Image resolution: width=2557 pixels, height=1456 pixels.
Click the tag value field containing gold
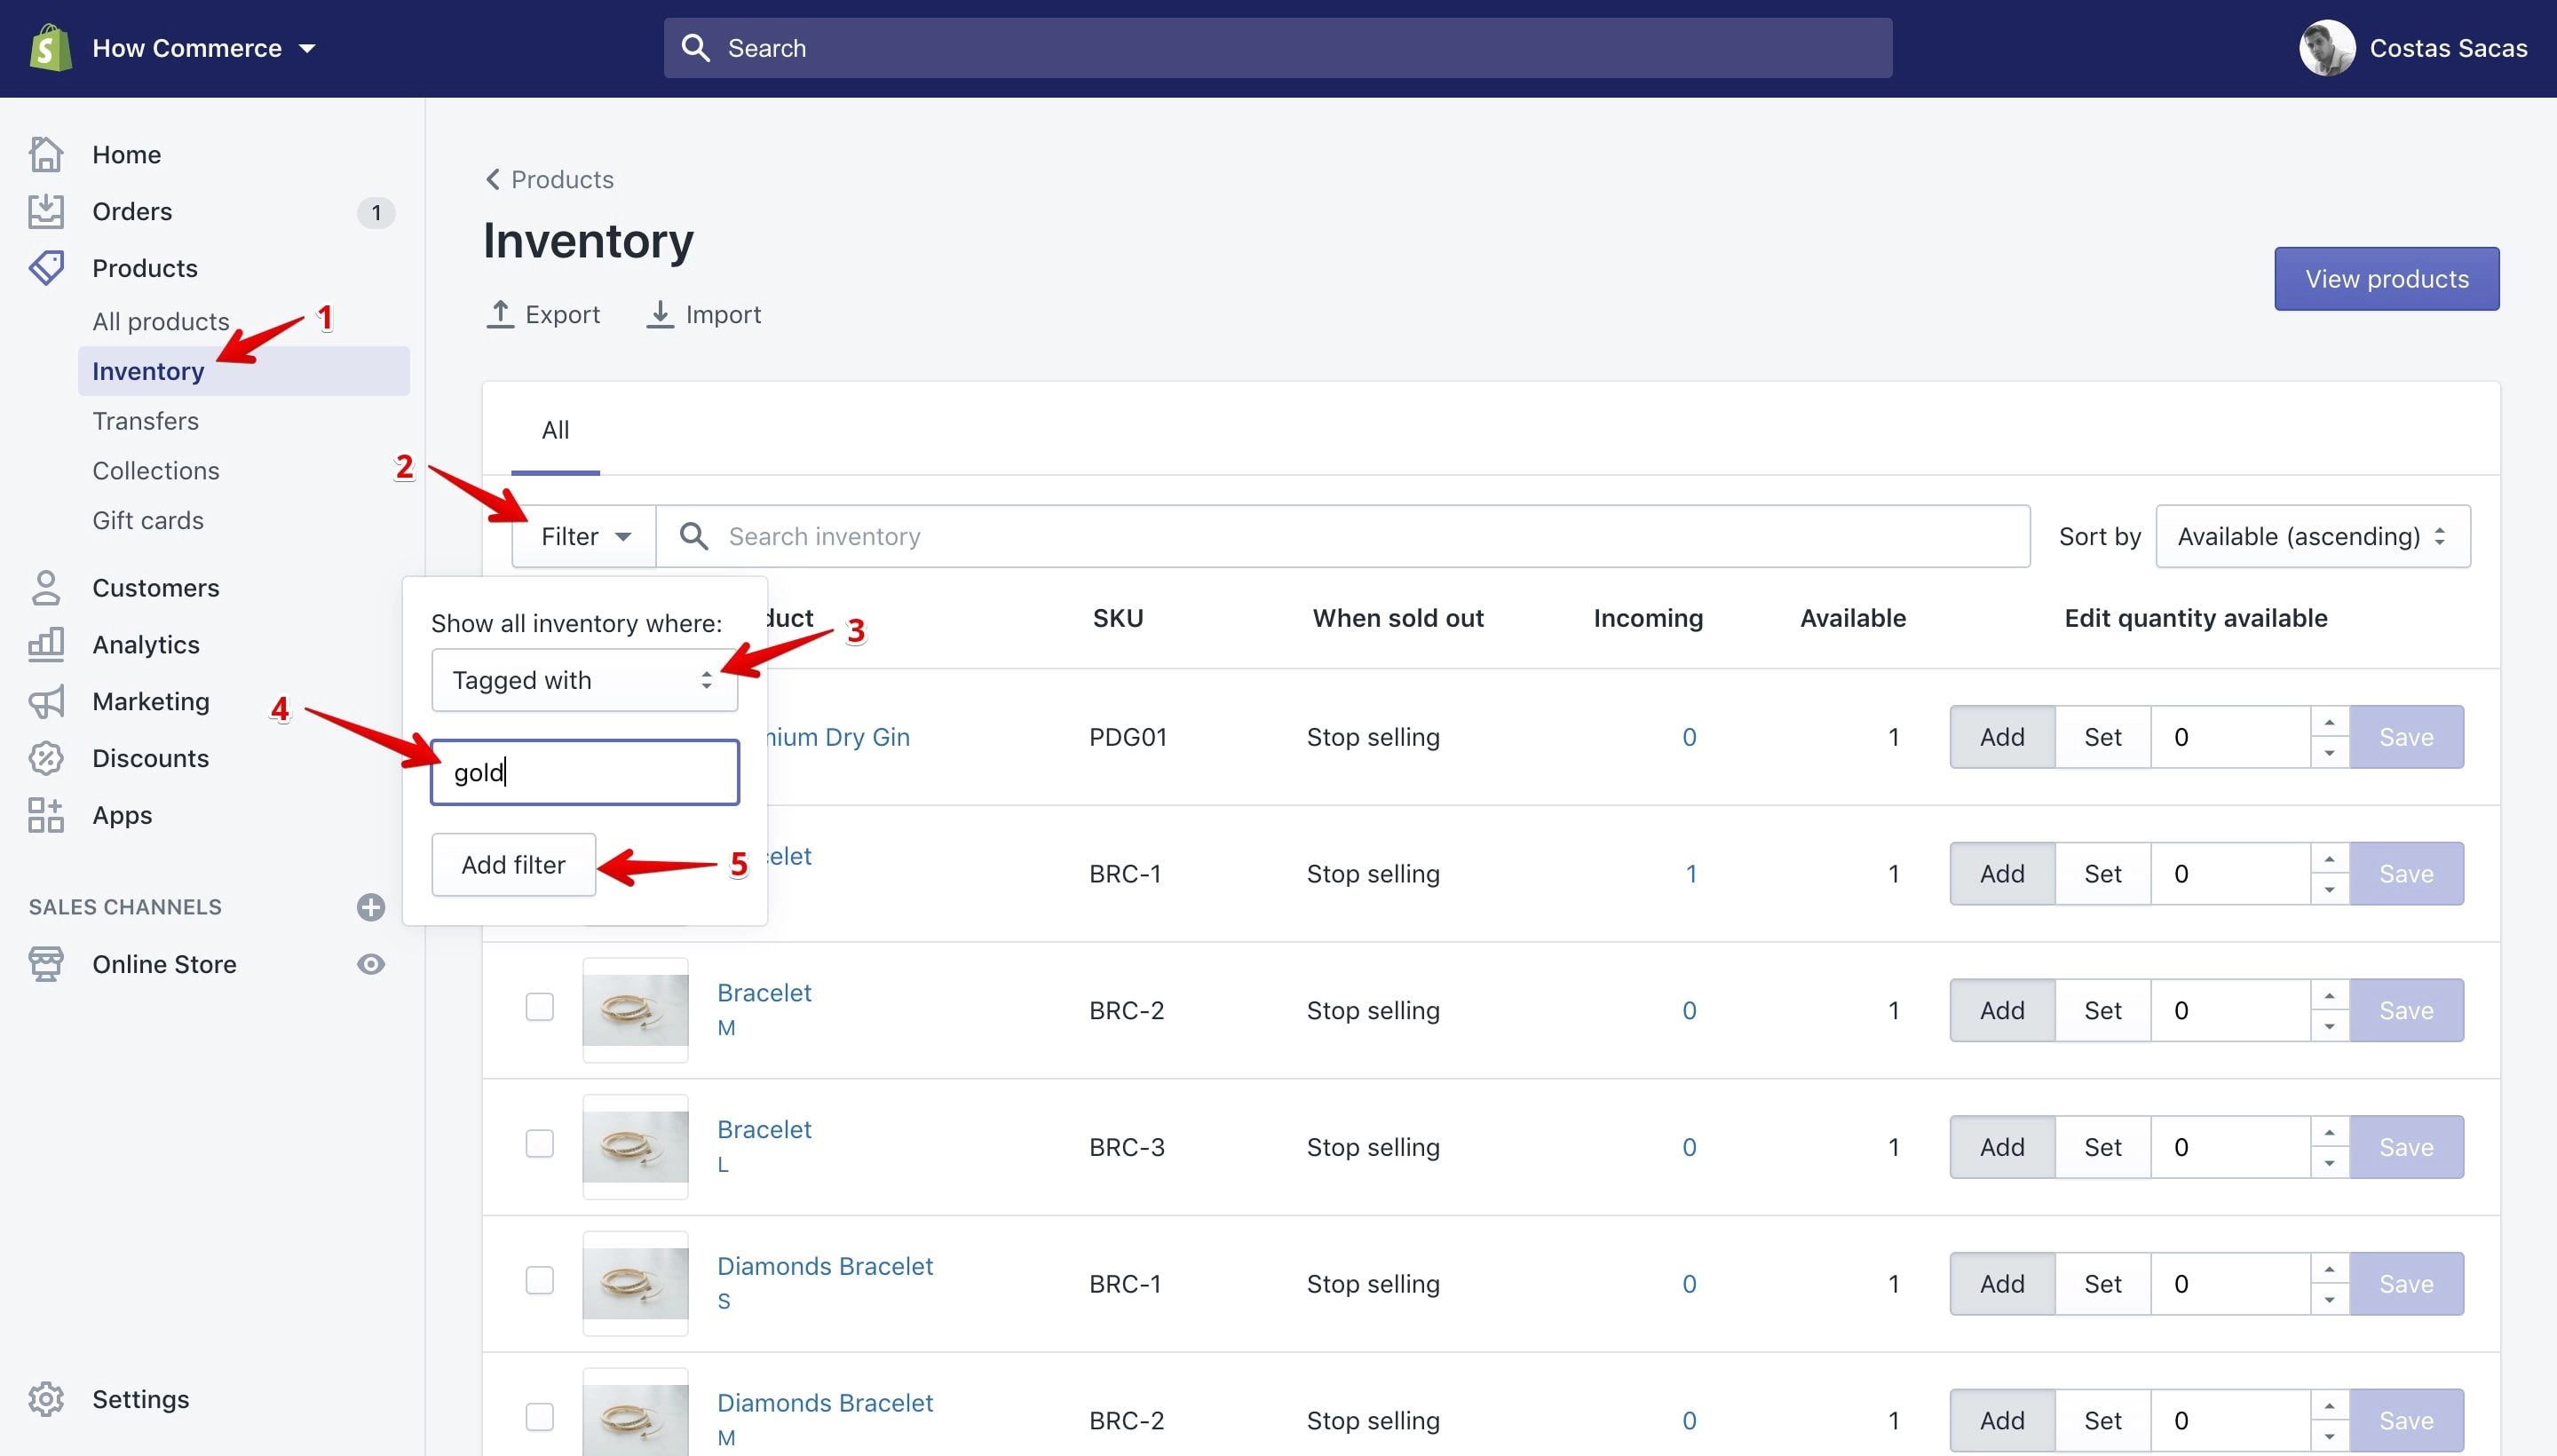coord(584,772)
